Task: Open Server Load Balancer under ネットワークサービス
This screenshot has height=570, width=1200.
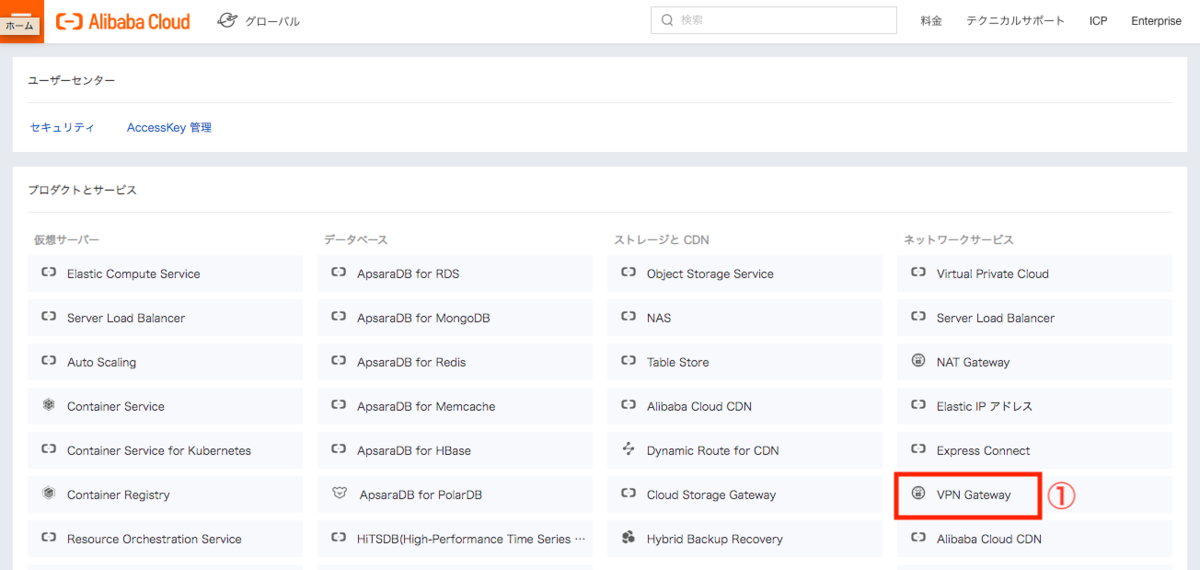Action: pos(1034,318)
